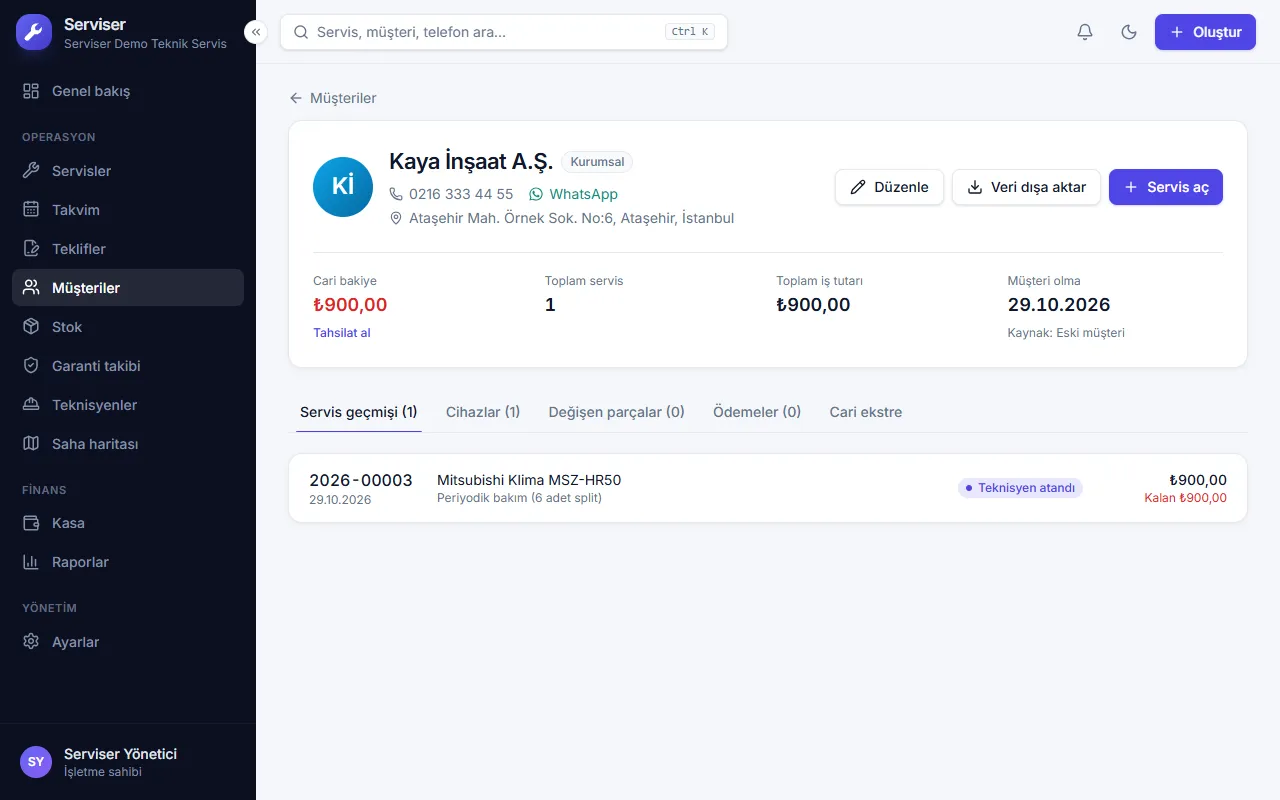Open Takvim calendar icon in sidebar
The image size is (1280, 800).
pos(31,210)
